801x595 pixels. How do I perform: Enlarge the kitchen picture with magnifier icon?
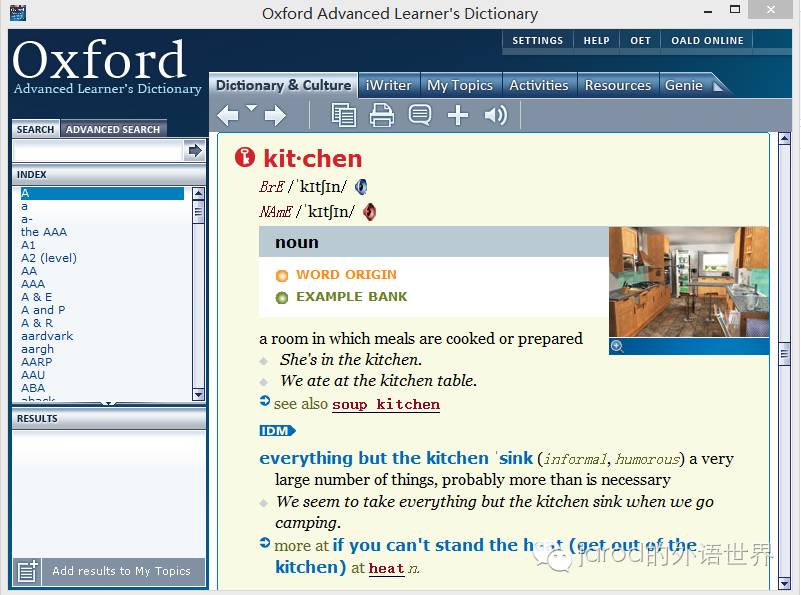(x=617, y=346)
